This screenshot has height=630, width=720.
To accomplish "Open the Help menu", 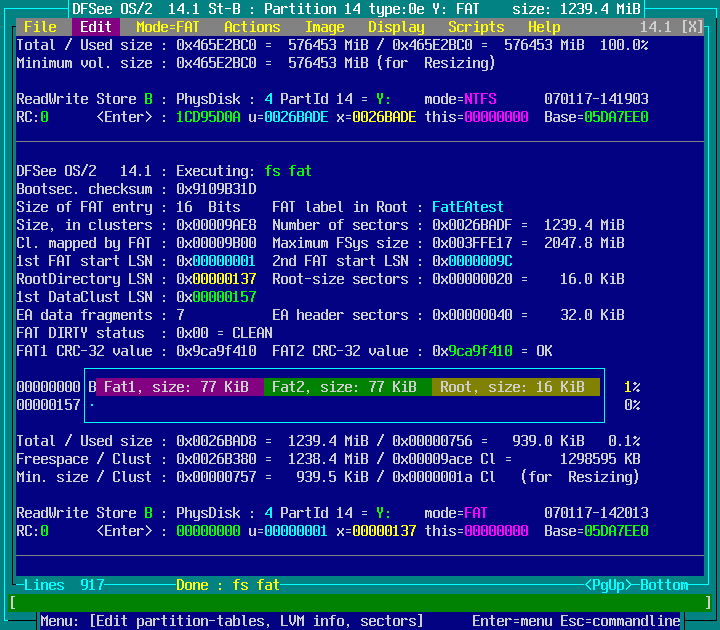I will point(544,27).
